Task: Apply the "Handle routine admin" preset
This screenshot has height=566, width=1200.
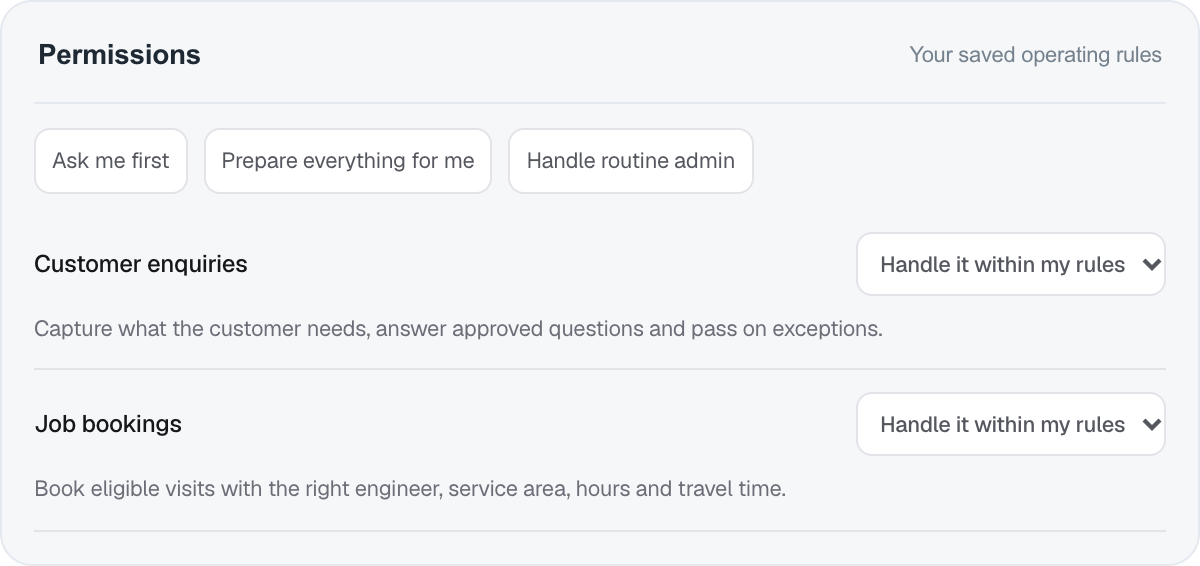Action: click(631, 161)
